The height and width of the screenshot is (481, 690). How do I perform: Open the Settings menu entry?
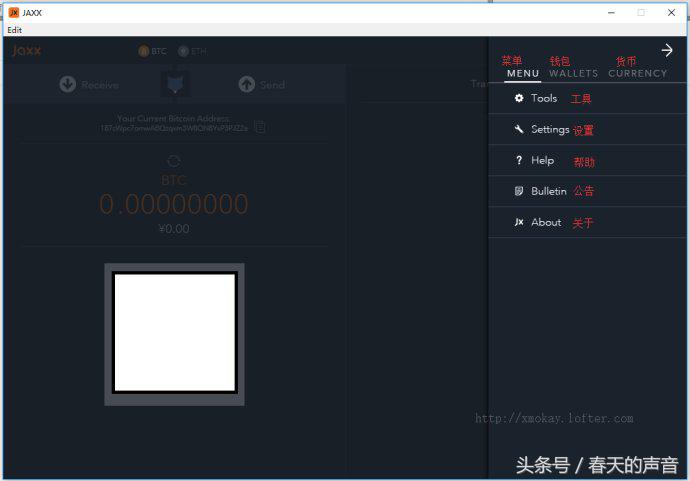[588, 129]
